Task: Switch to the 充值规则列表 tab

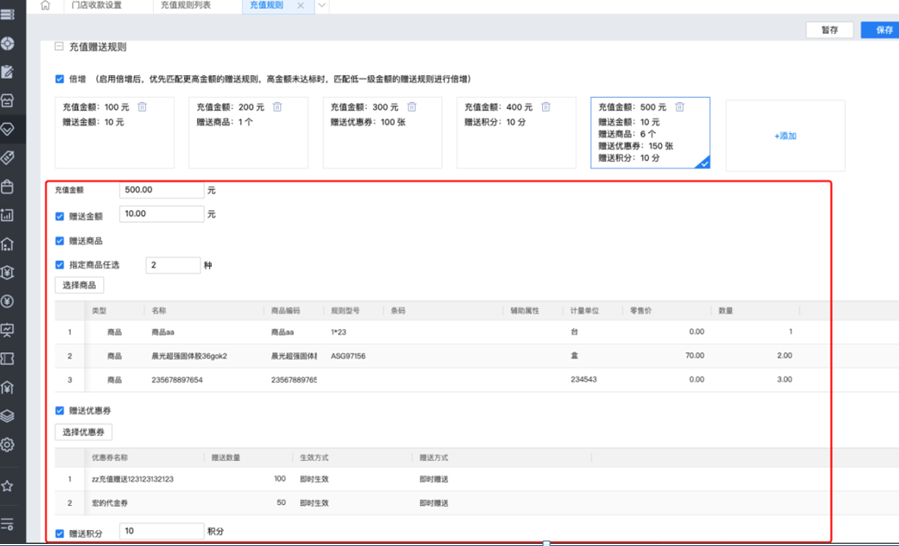Action: click(185, 6)
